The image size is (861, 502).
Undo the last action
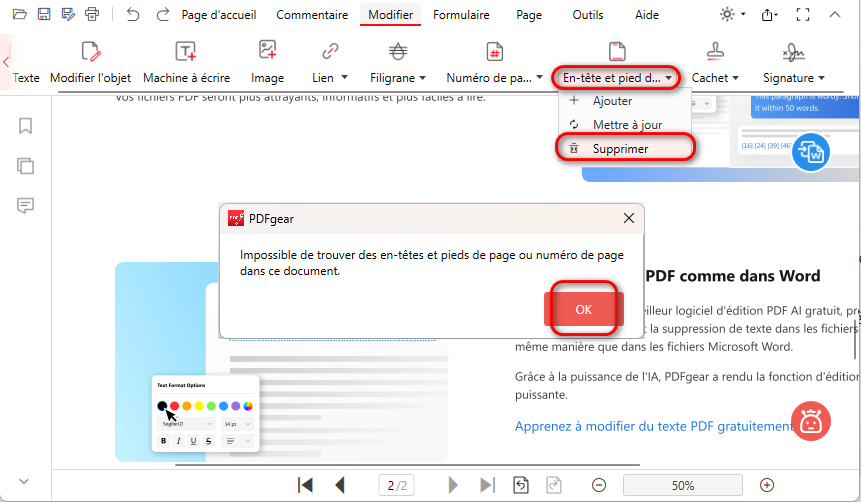click(x=132, y=14)
